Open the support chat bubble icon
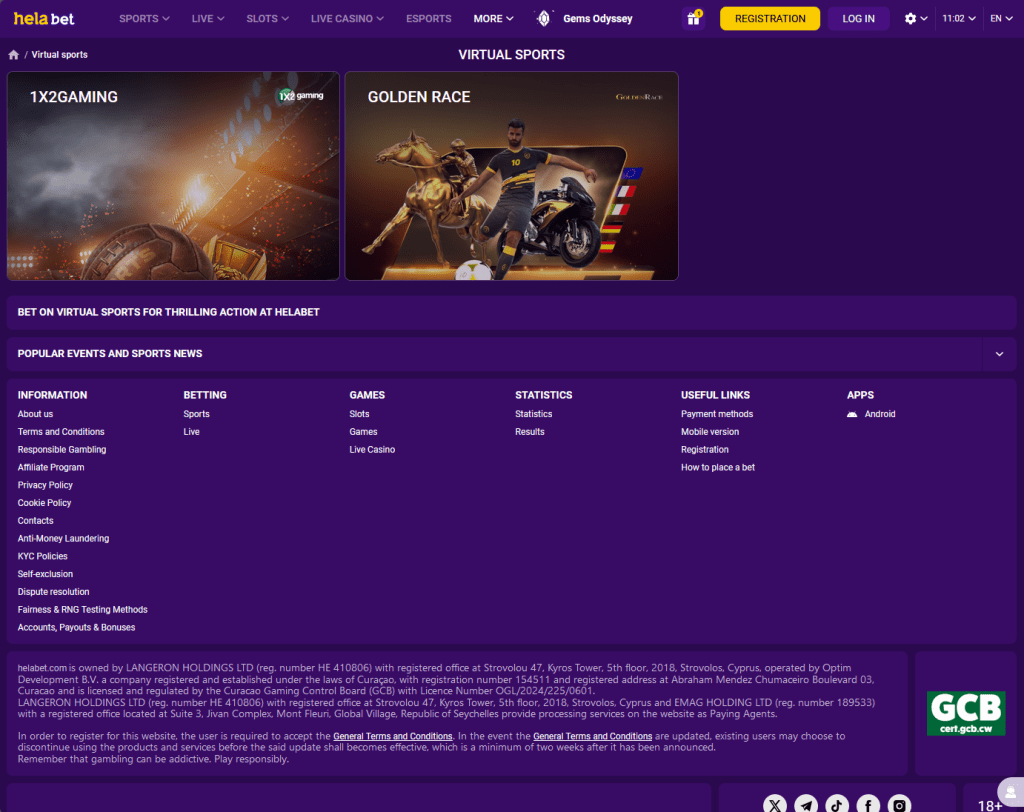This screenshot has width=1024, height=812. (1011, 792)
